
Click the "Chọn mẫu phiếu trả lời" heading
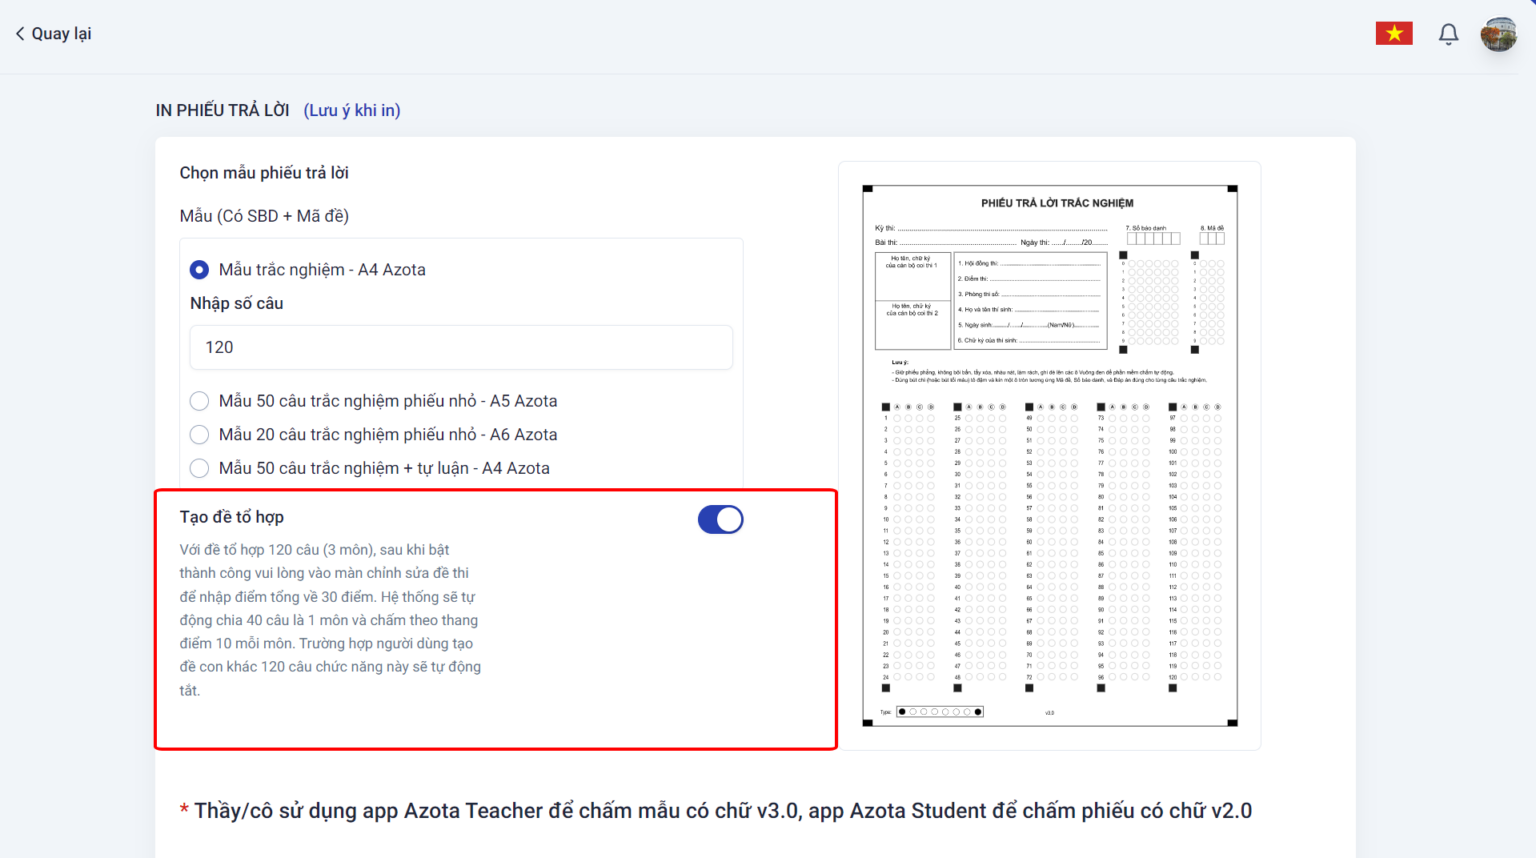tap(264, 173)
